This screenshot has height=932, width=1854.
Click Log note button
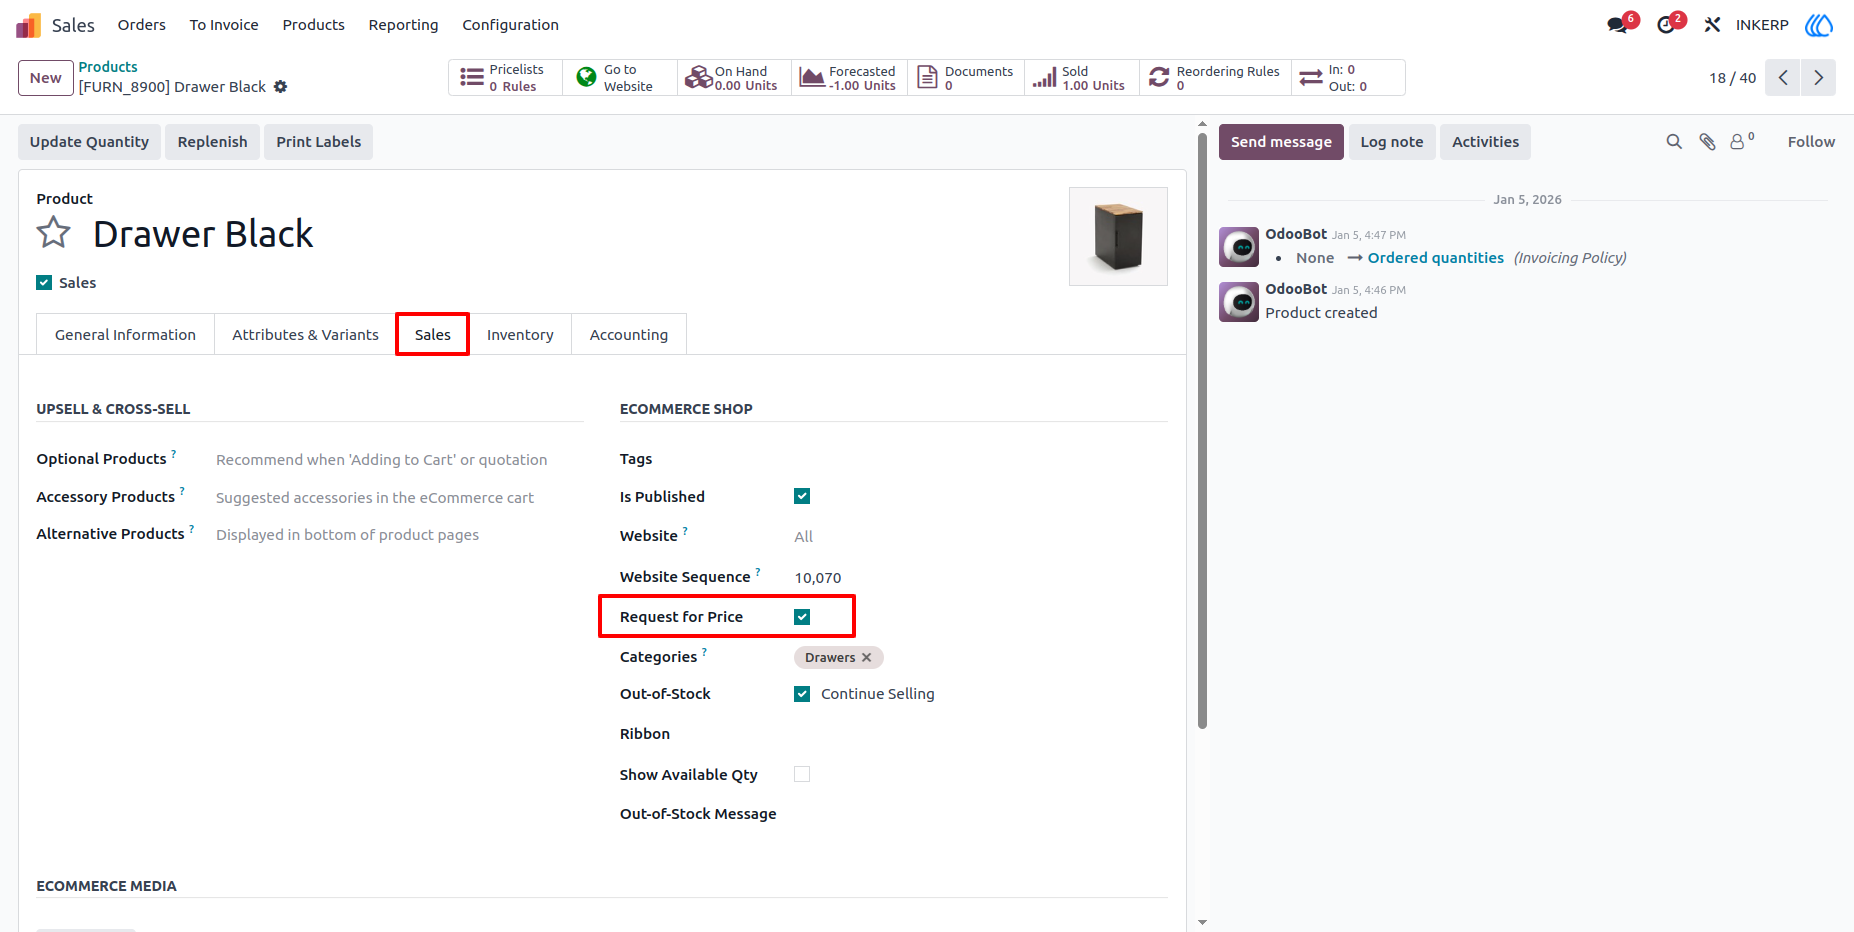(1392, 142)
